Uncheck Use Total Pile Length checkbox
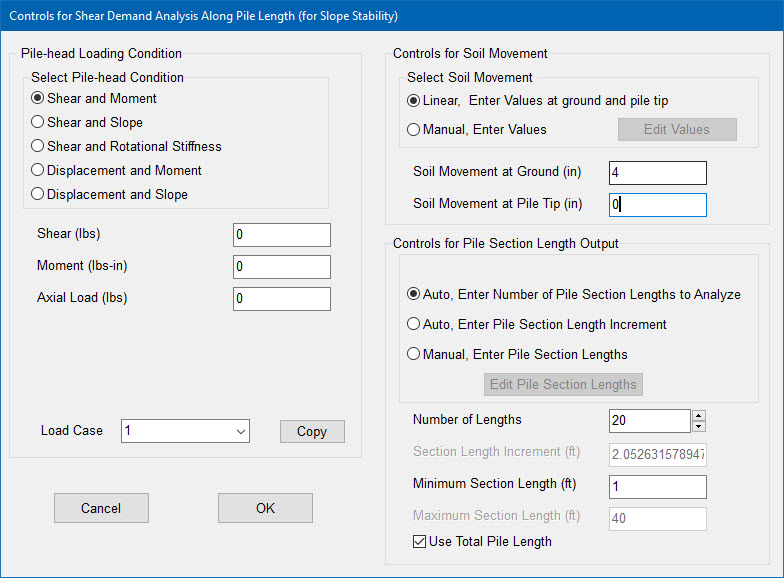 (420, 542)
